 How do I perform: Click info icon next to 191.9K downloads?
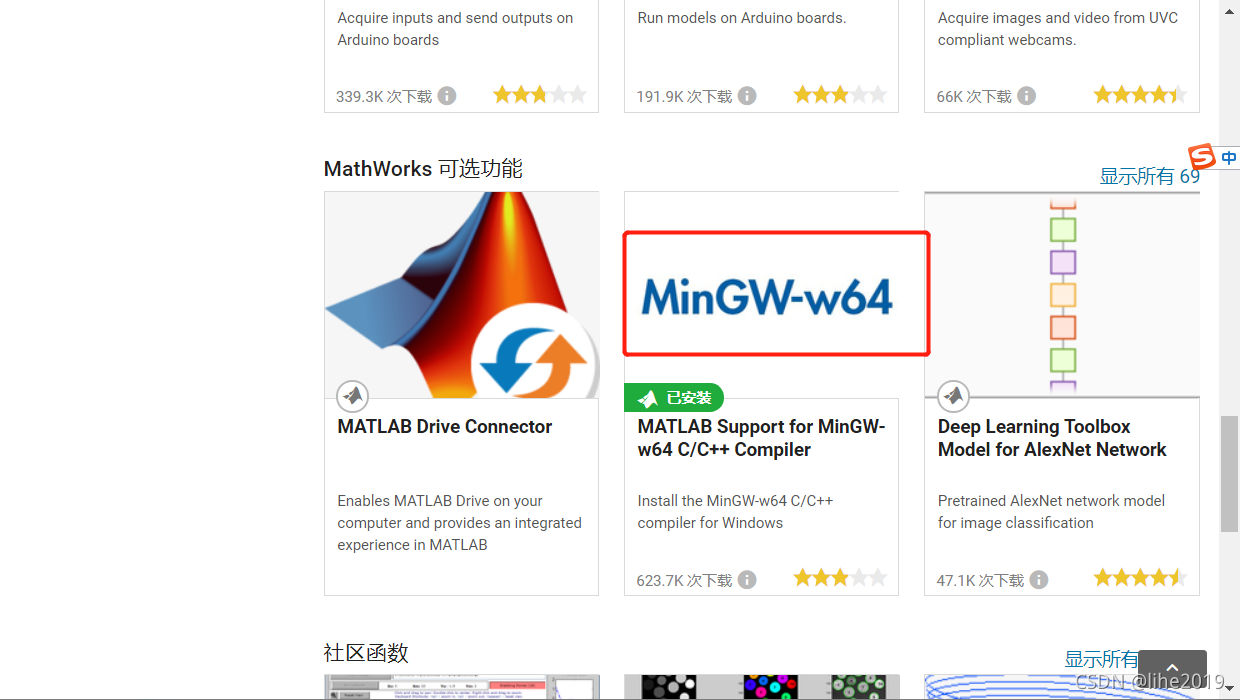(x=747, y=96)
